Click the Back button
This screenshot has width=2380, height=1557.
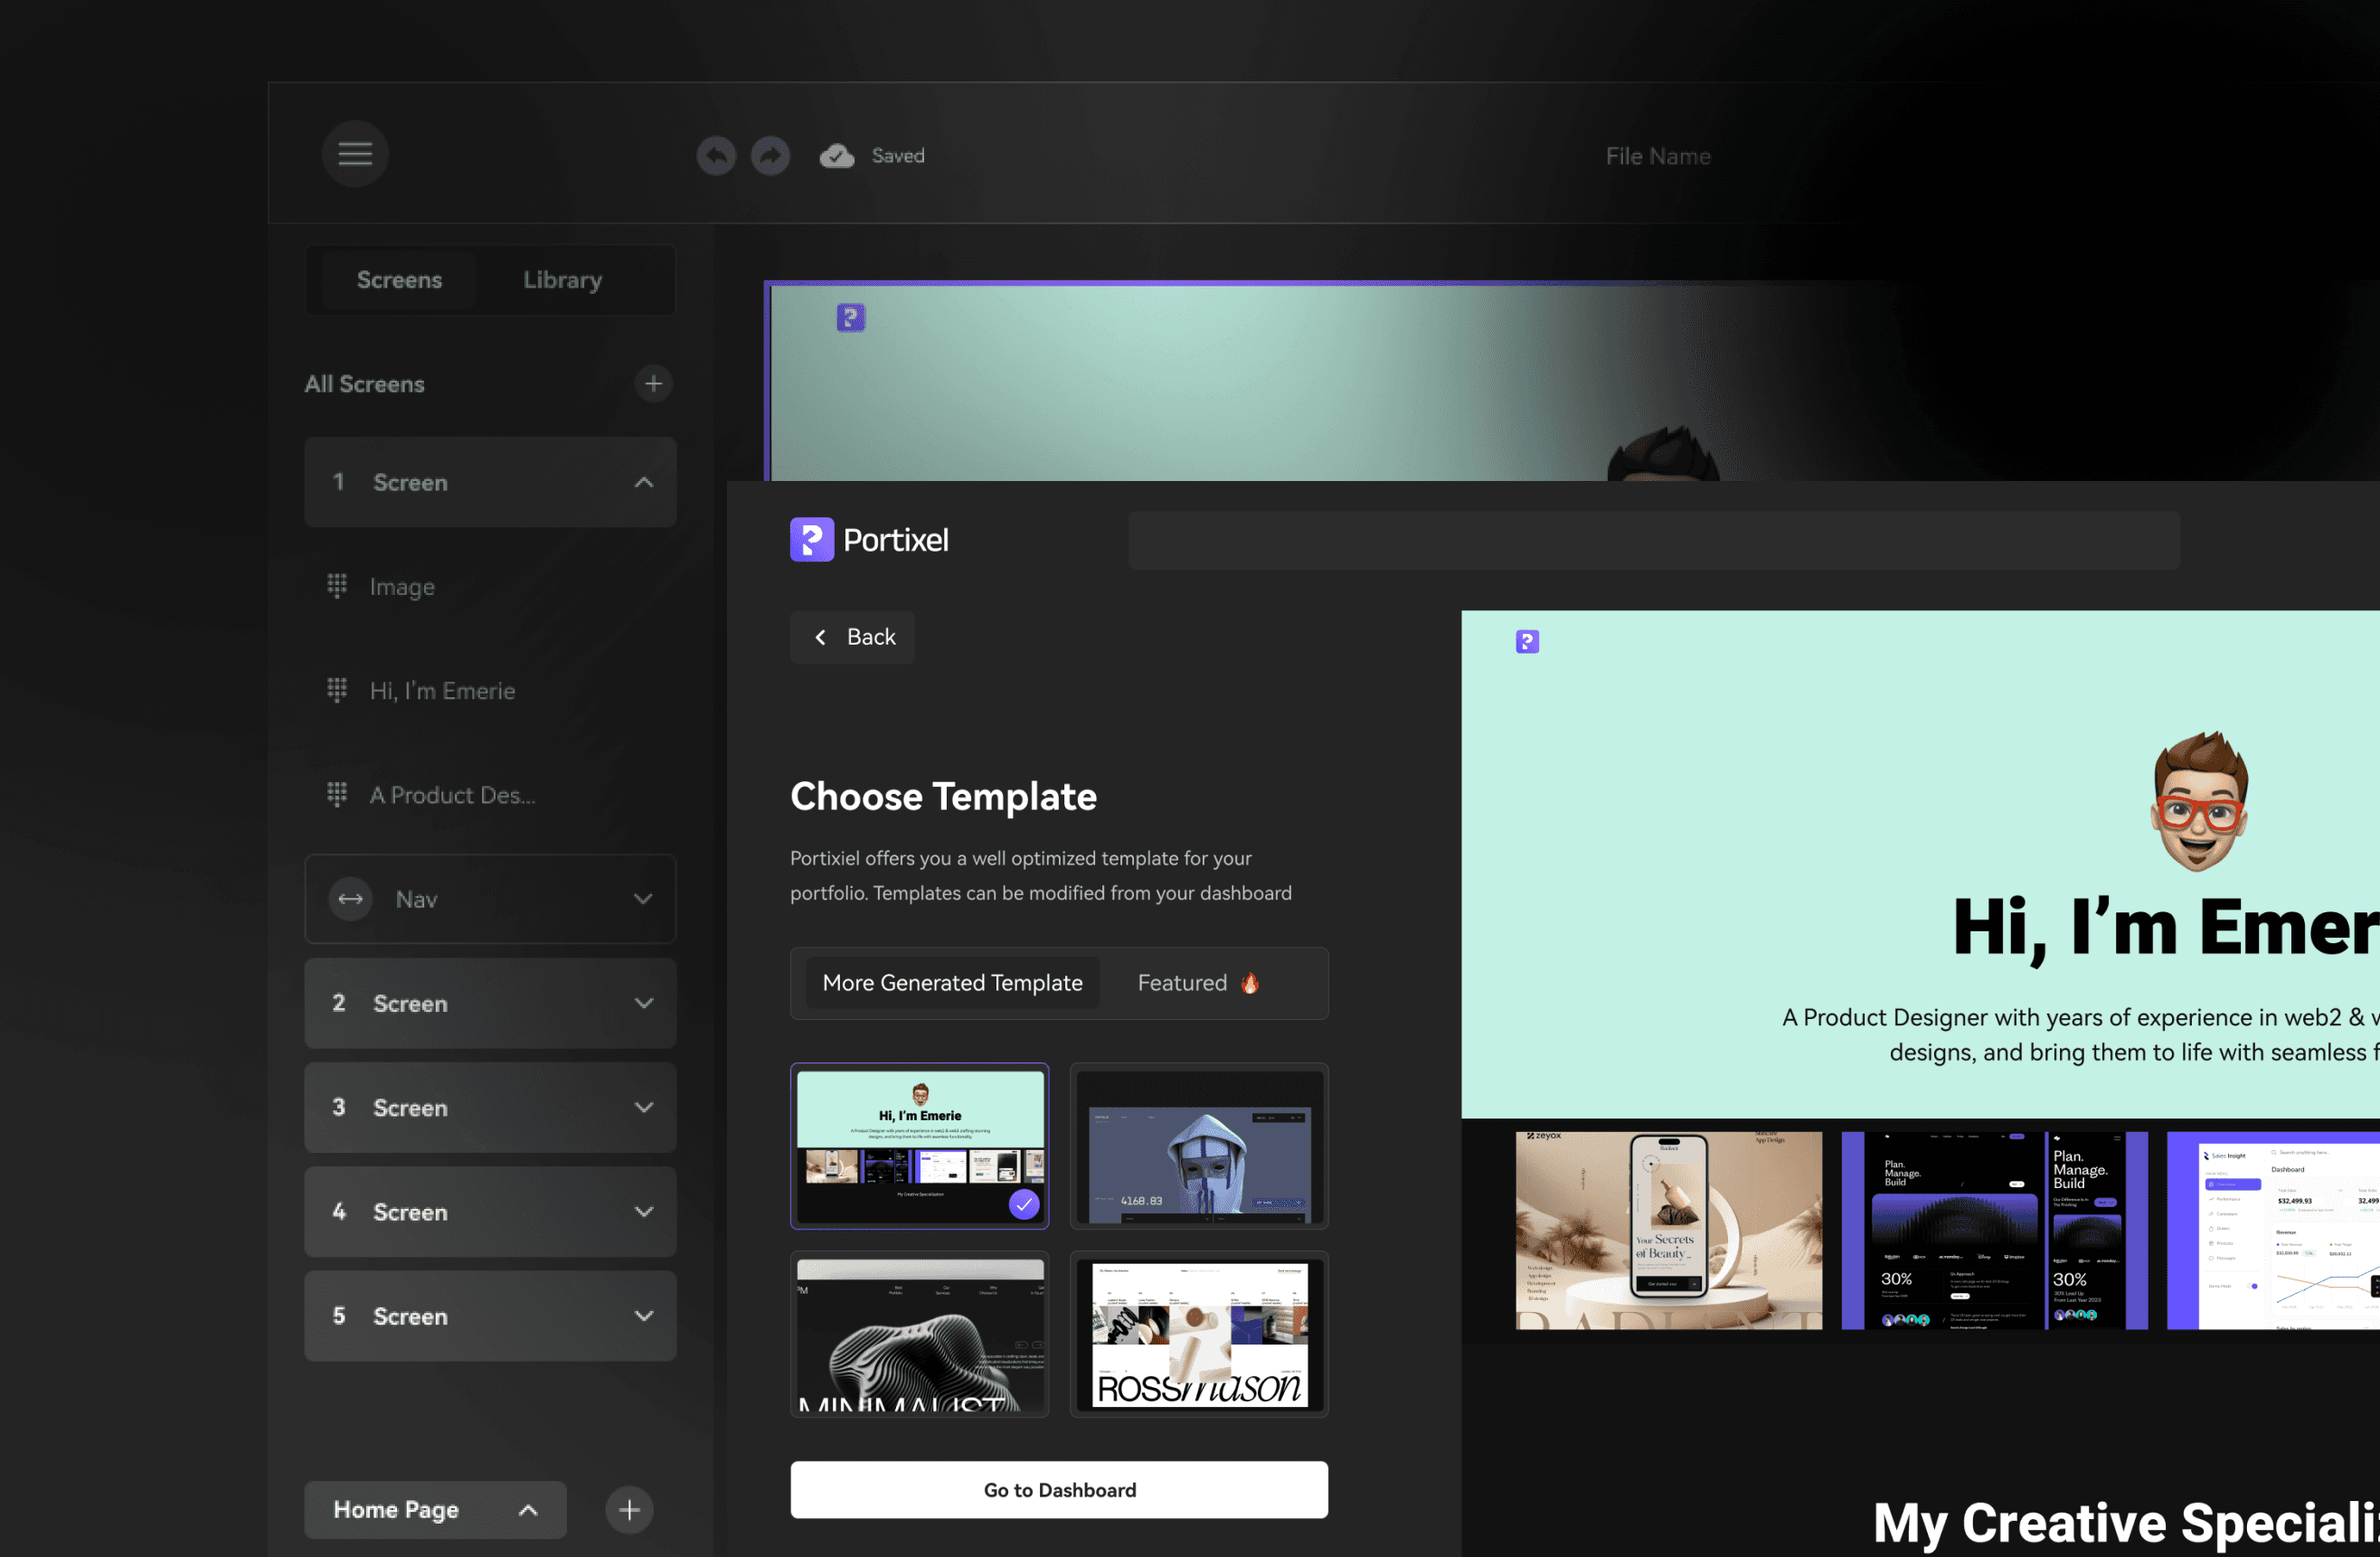(x=853, y=637)
